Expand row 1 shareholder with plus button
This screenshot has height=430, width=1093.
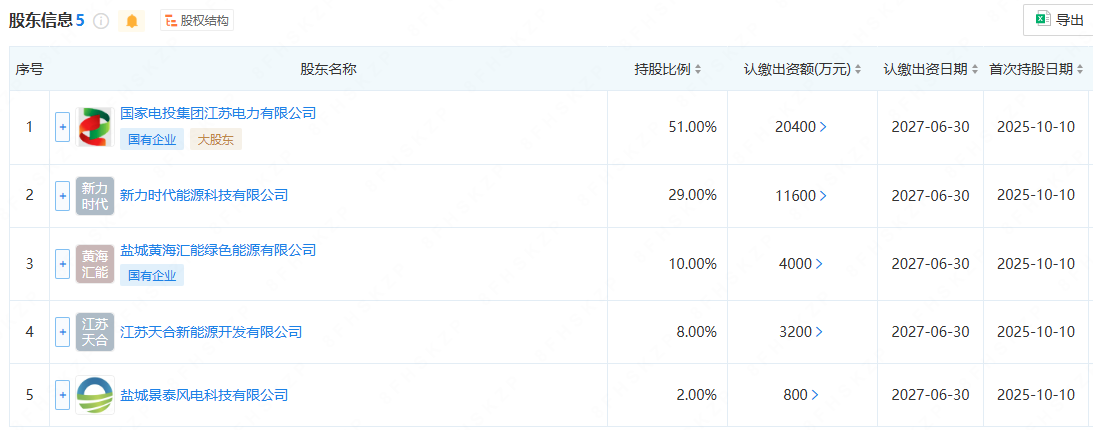click(x=62, y=127)
